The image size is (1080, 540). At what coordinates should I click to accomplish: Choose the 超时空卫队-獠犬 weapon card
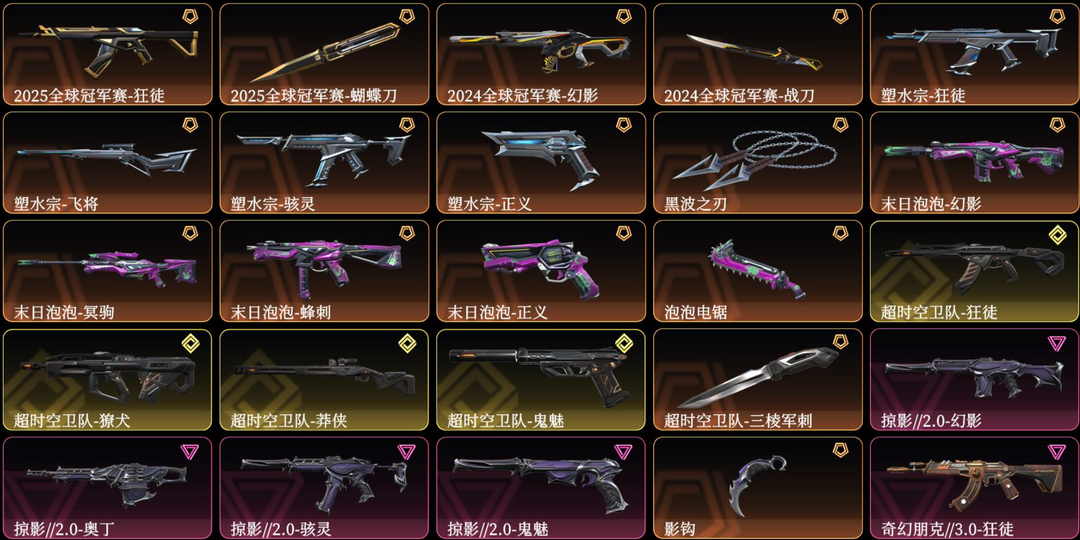tap(107, 379)
